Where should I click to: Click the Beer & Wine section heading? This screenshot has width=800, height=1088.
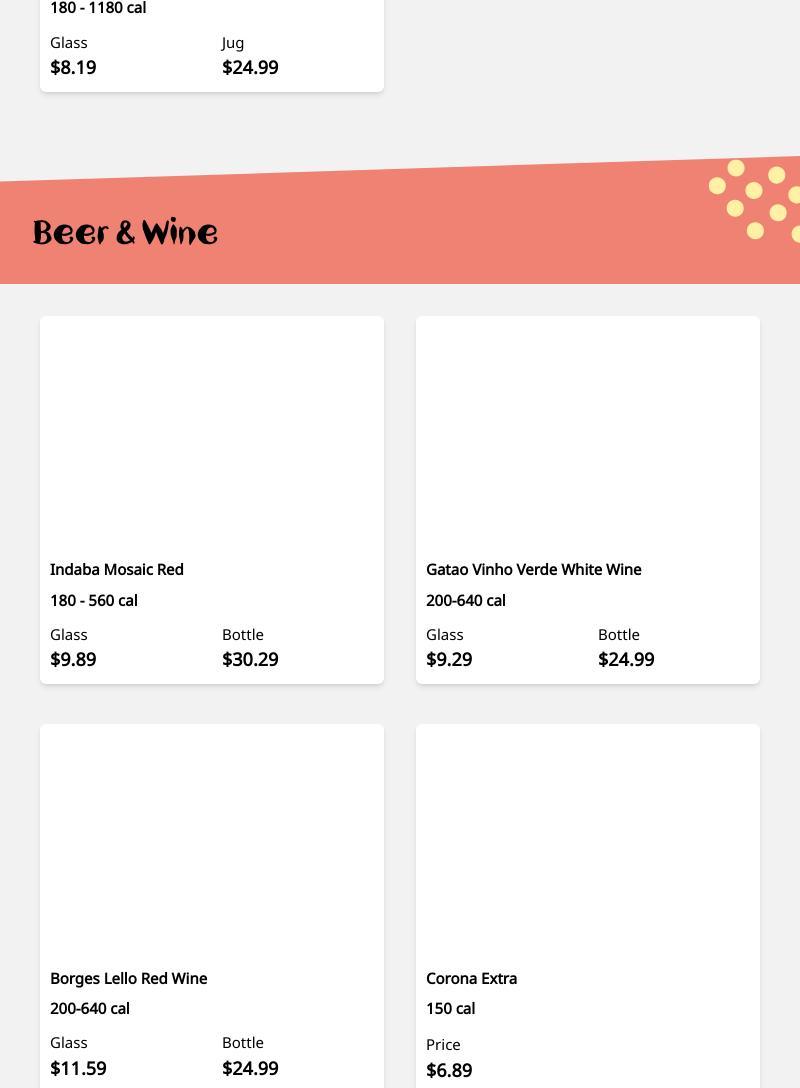pyautogui.click(x=125, y=233)
